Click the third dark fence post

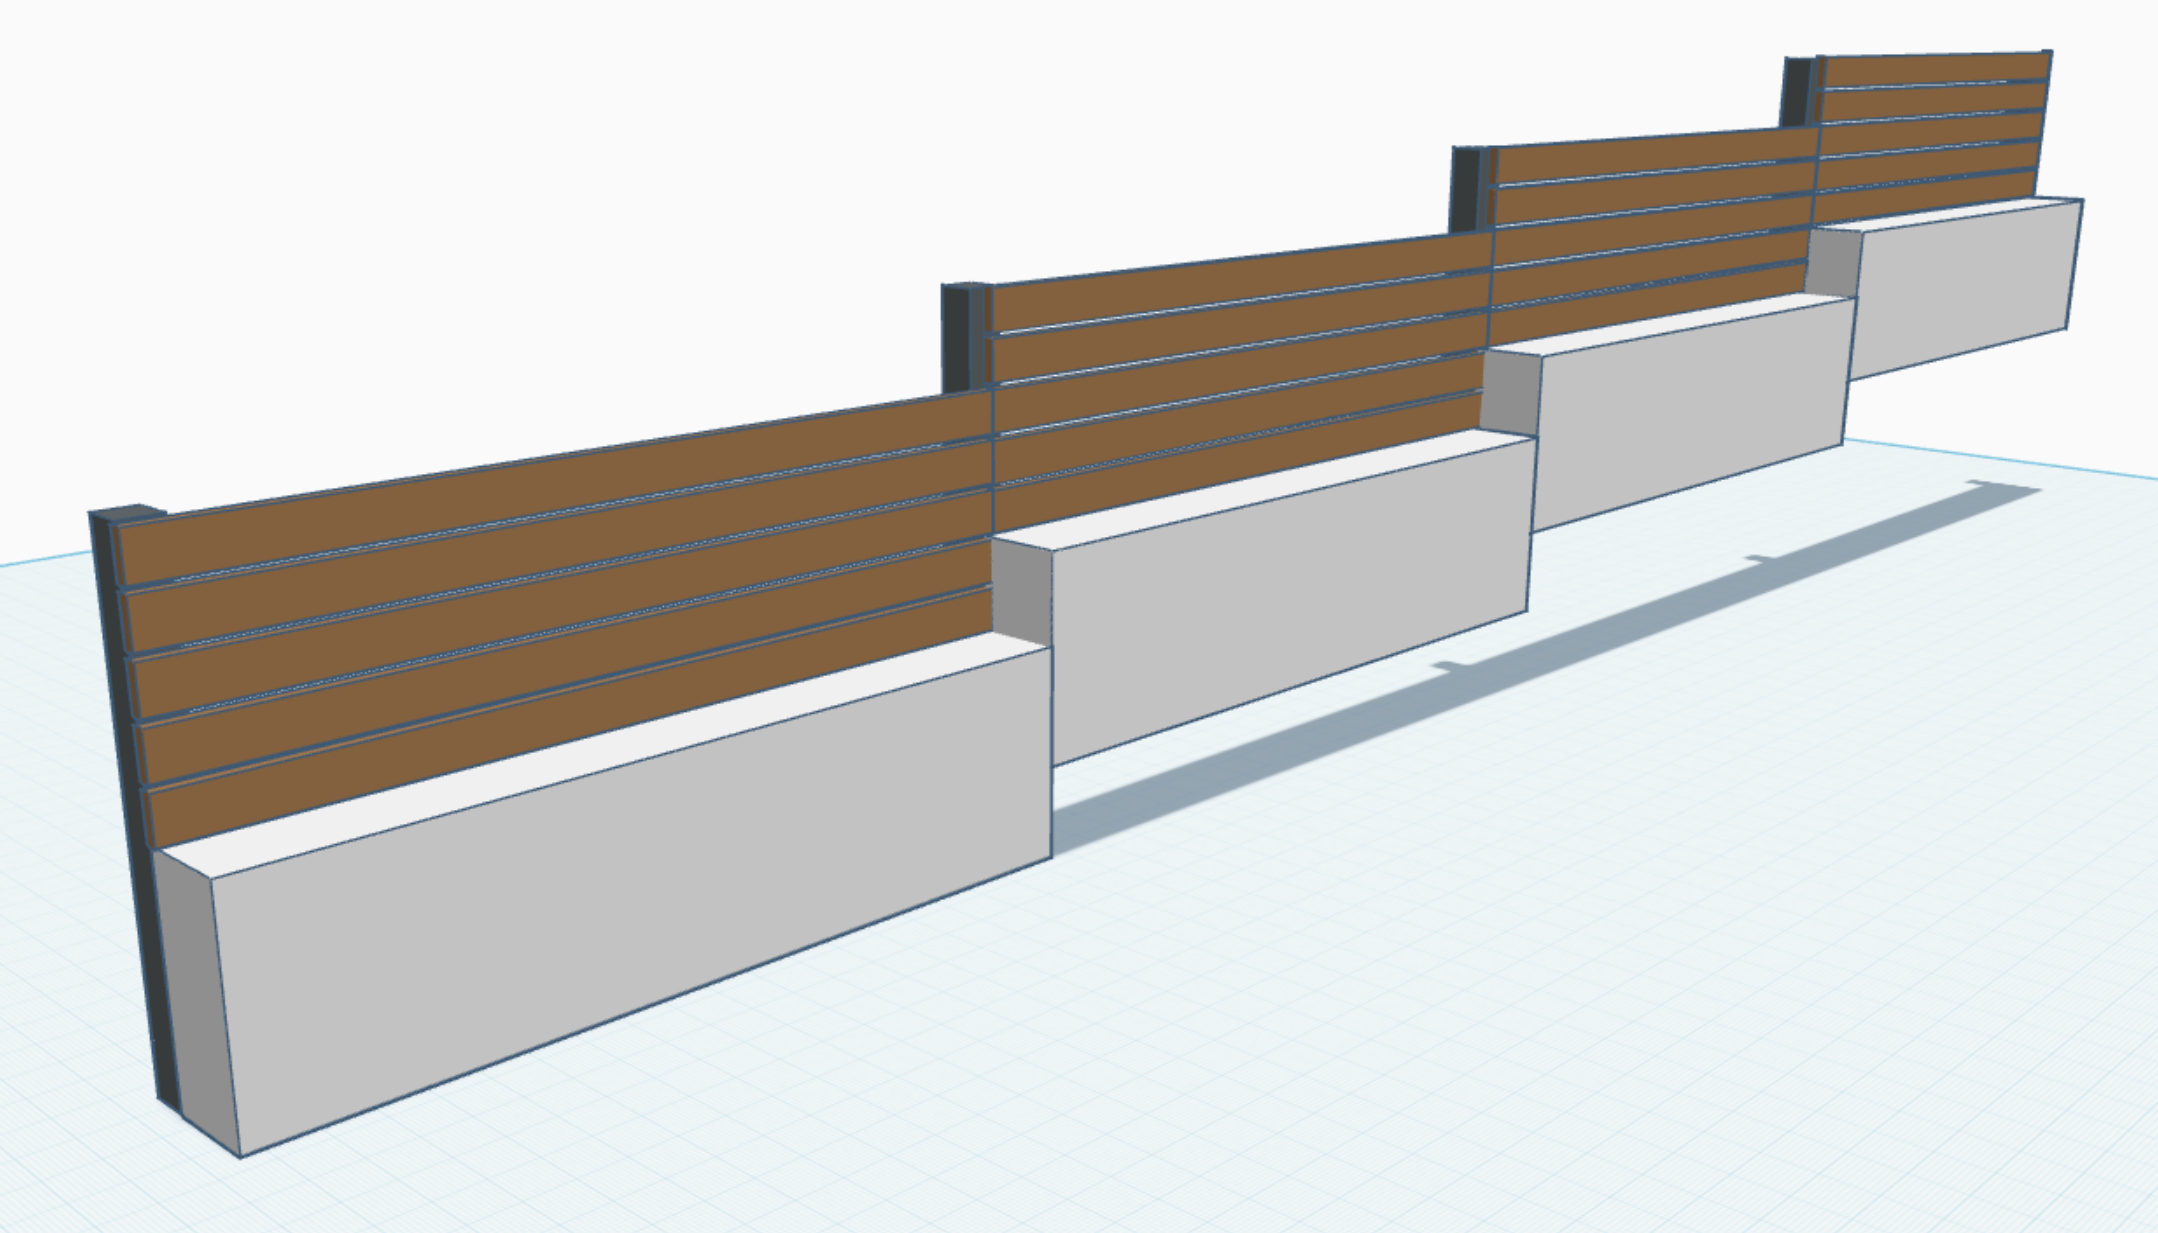[x=1465, y=188]
